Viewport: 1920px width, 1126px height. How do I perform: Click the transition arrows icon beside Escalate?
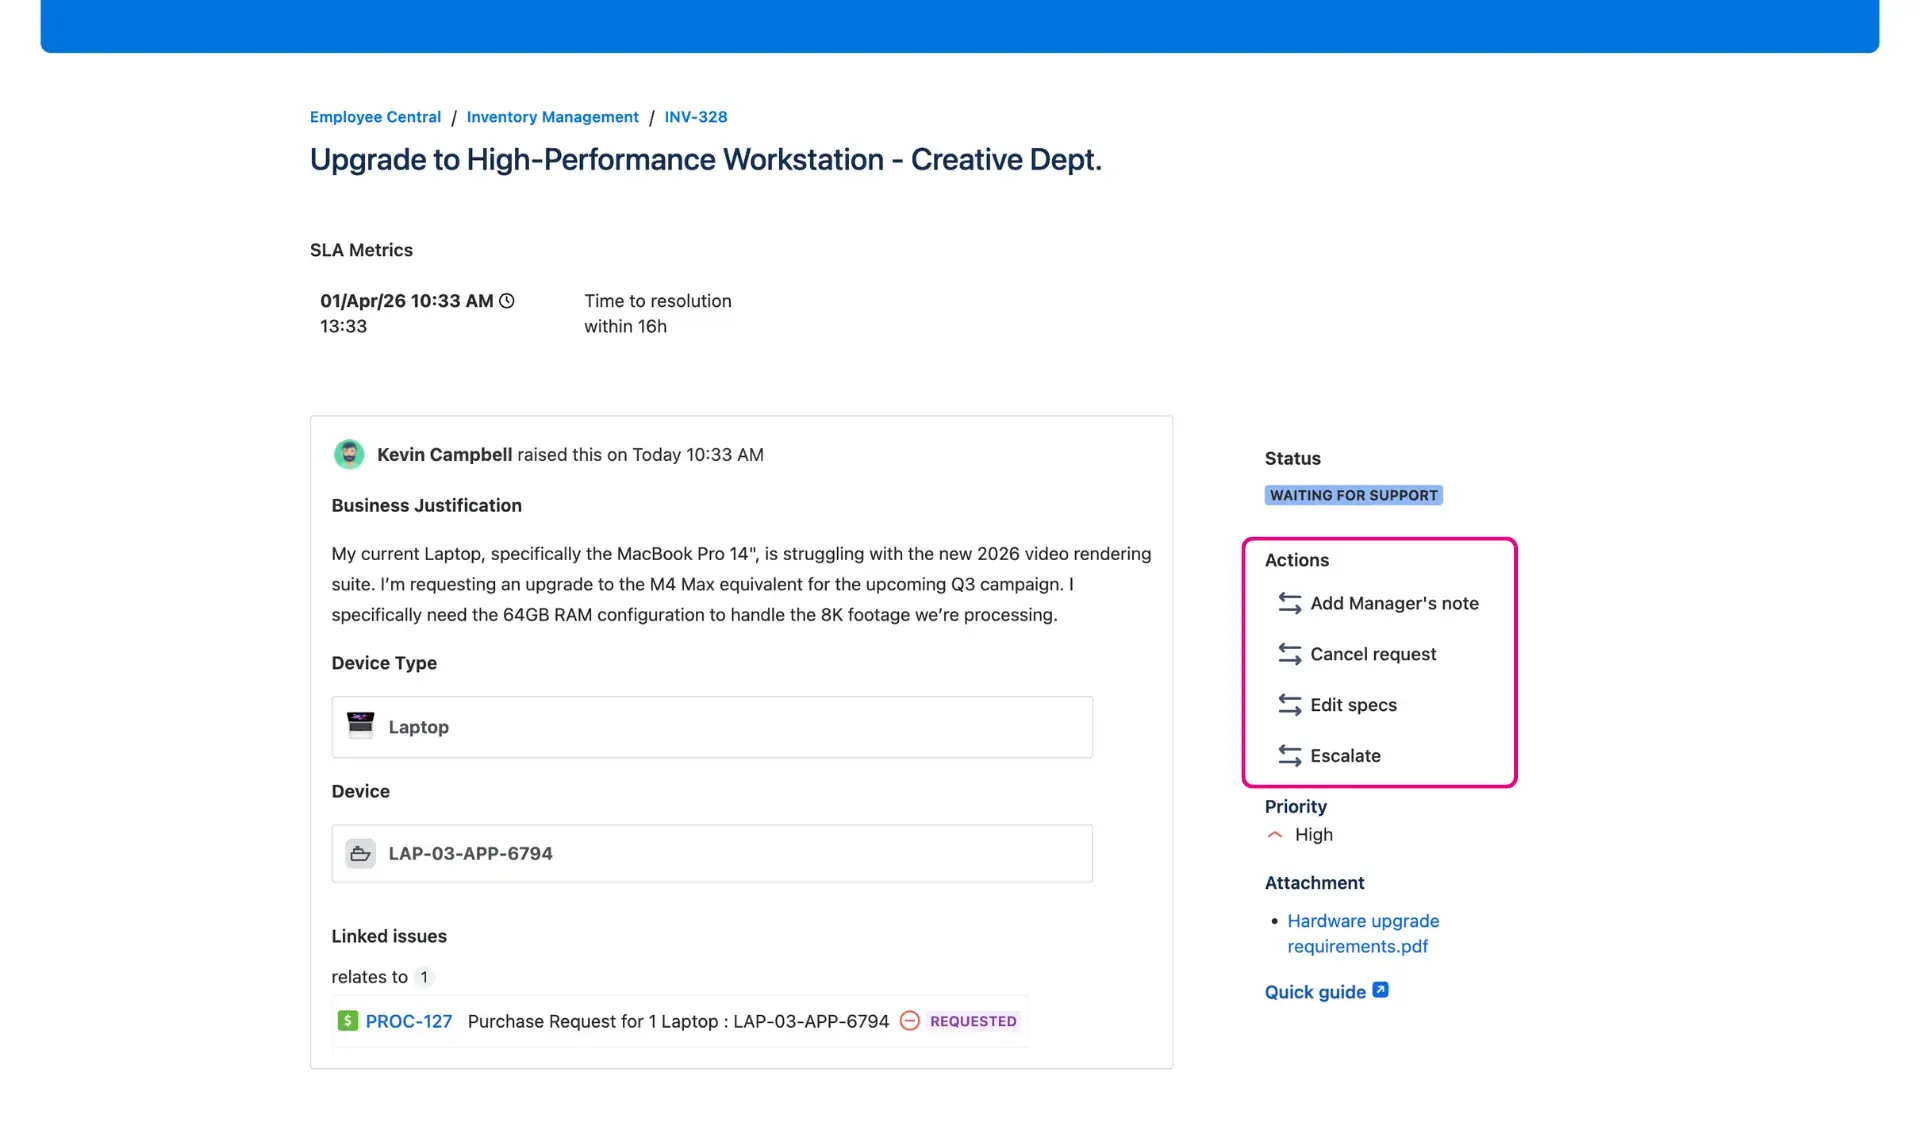(1288, 755)
